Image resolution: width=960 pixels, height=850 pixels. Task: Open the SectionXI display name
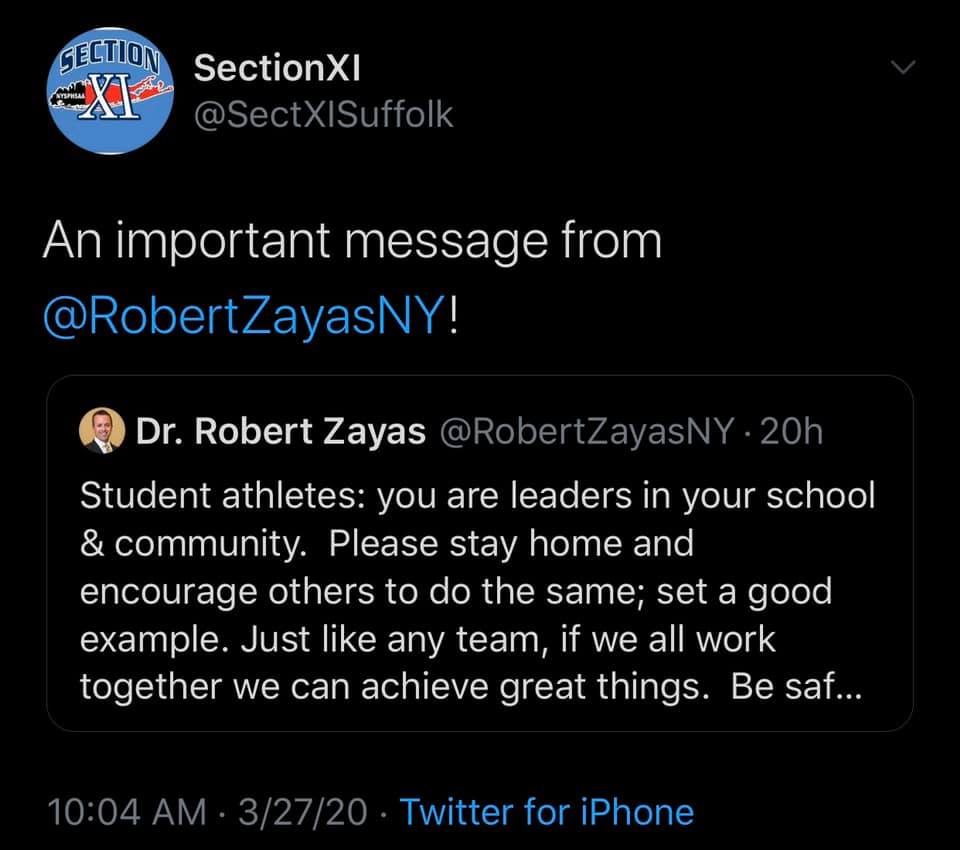277,69
